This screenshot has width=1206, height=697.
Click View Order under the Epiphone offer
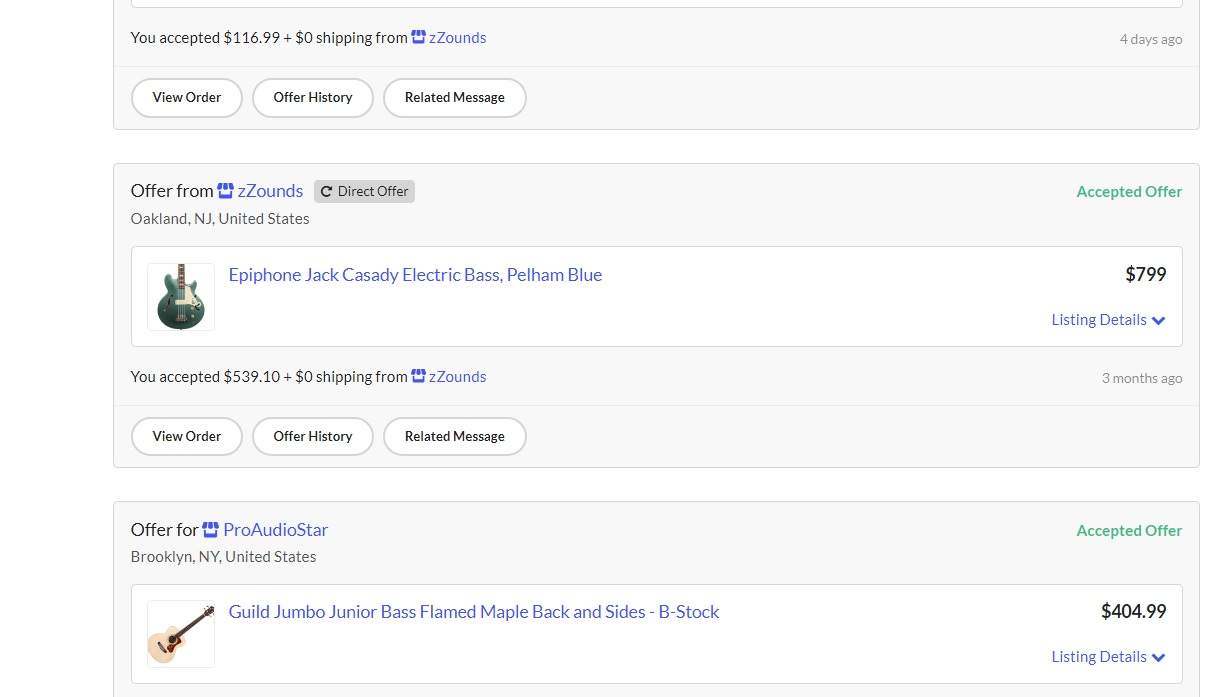tap(187, 437)
